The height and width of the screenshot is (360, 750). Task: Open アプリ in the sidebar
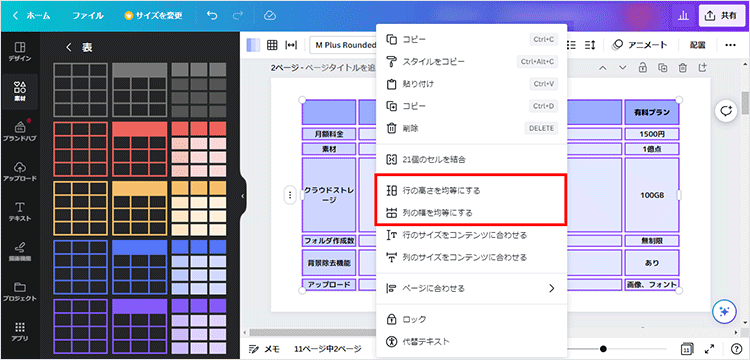click(x=20, y=331)
